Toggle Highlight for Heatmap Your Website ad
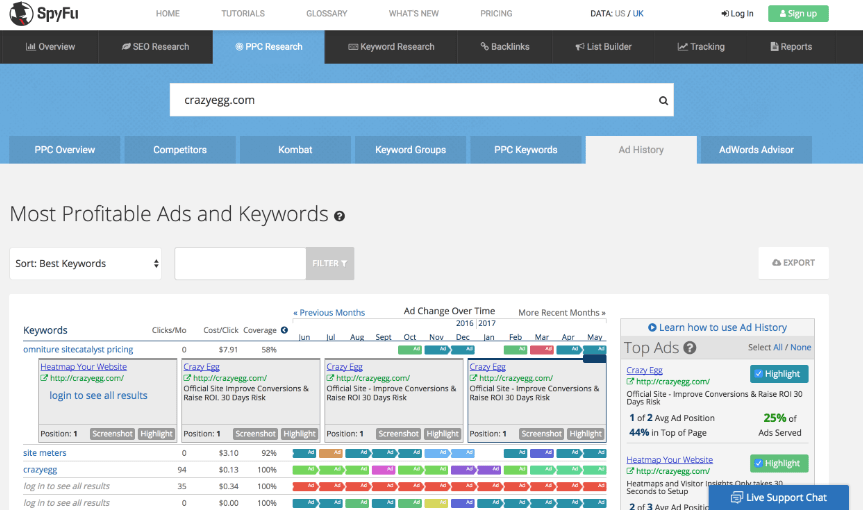The width and height of the screenshot is (863, 510). [779, 463]
